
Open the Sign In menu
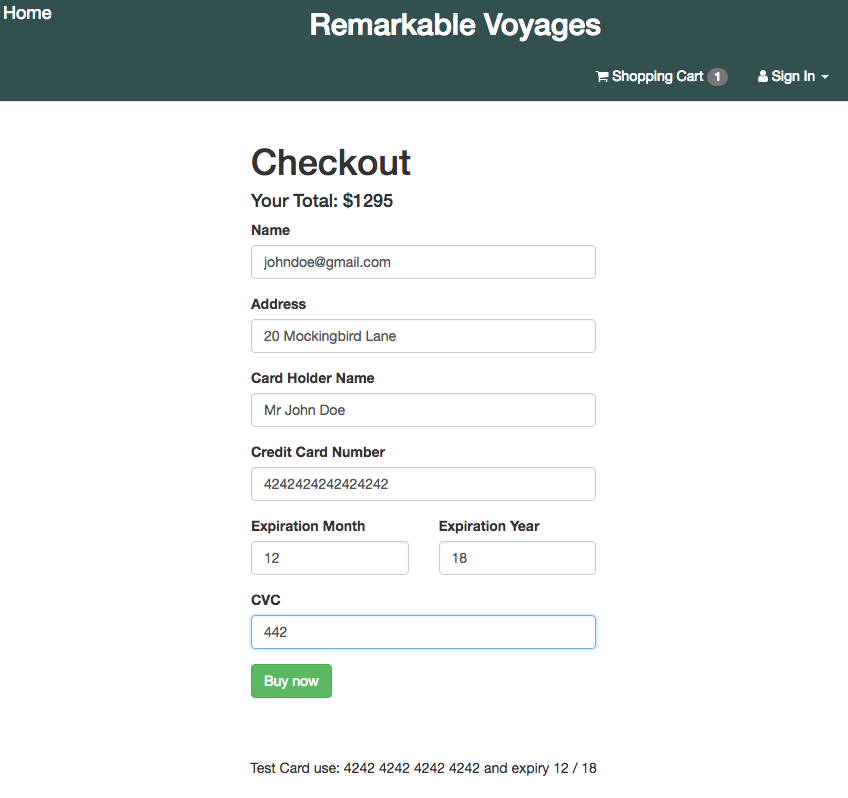pos(793,76)
